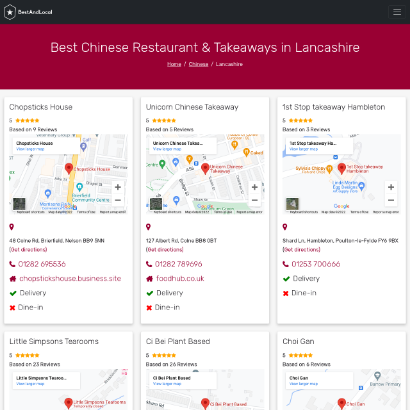Call Unicorn Chinese Takeaway on 01282 789696
The width and height of the screenshot is (410, 410).
[x=179, y=264]
